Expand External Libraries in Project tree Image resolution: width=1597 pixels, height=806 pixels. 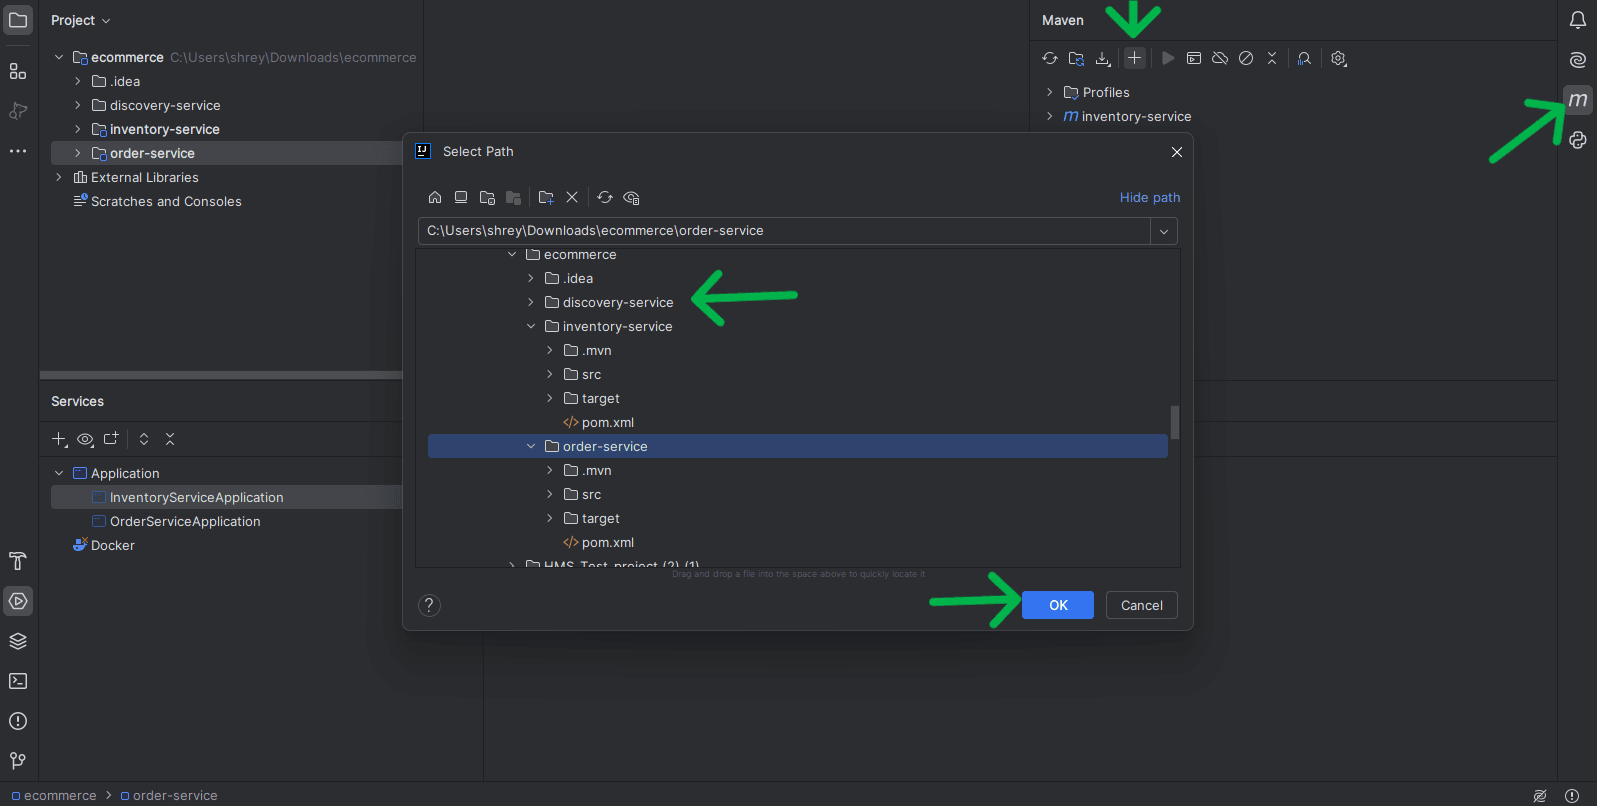[59, 177]
